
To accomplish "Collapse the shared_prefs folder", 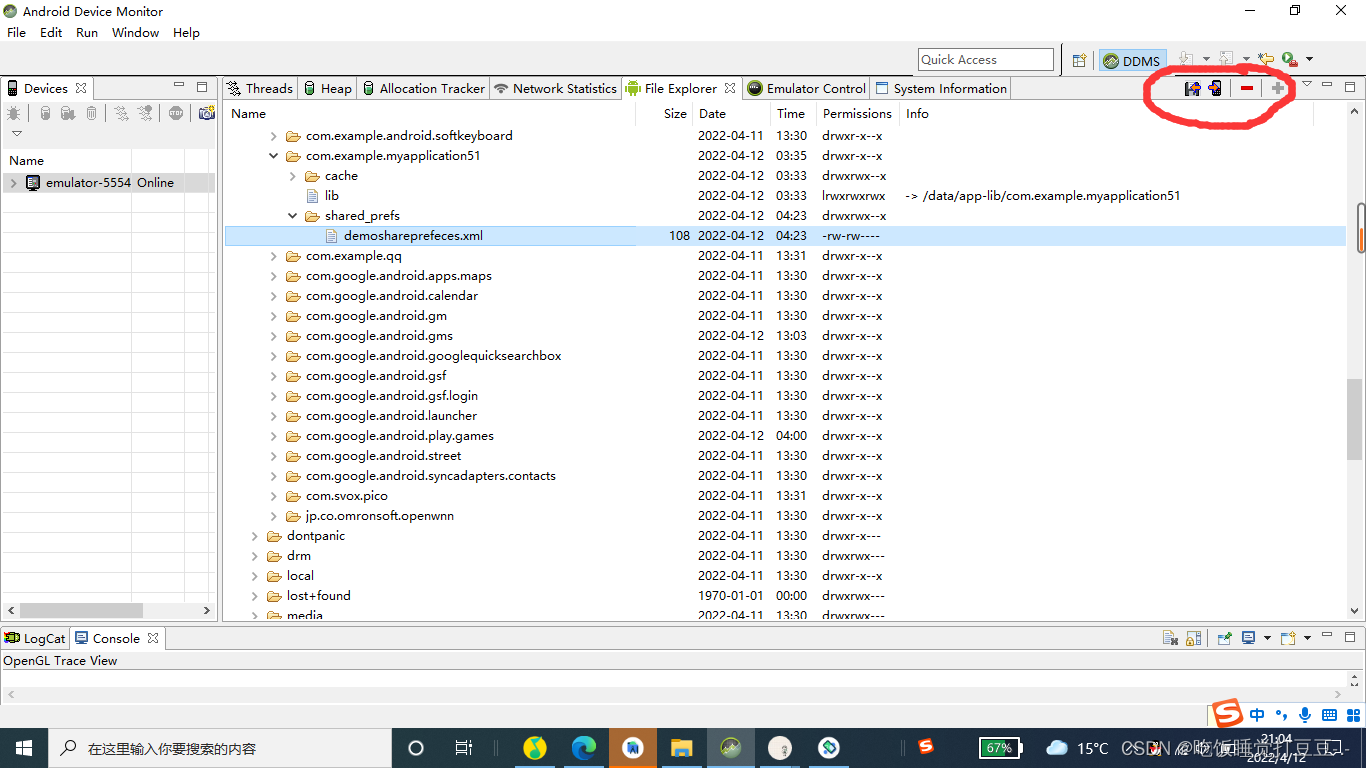I will click(x=292, y=215).
